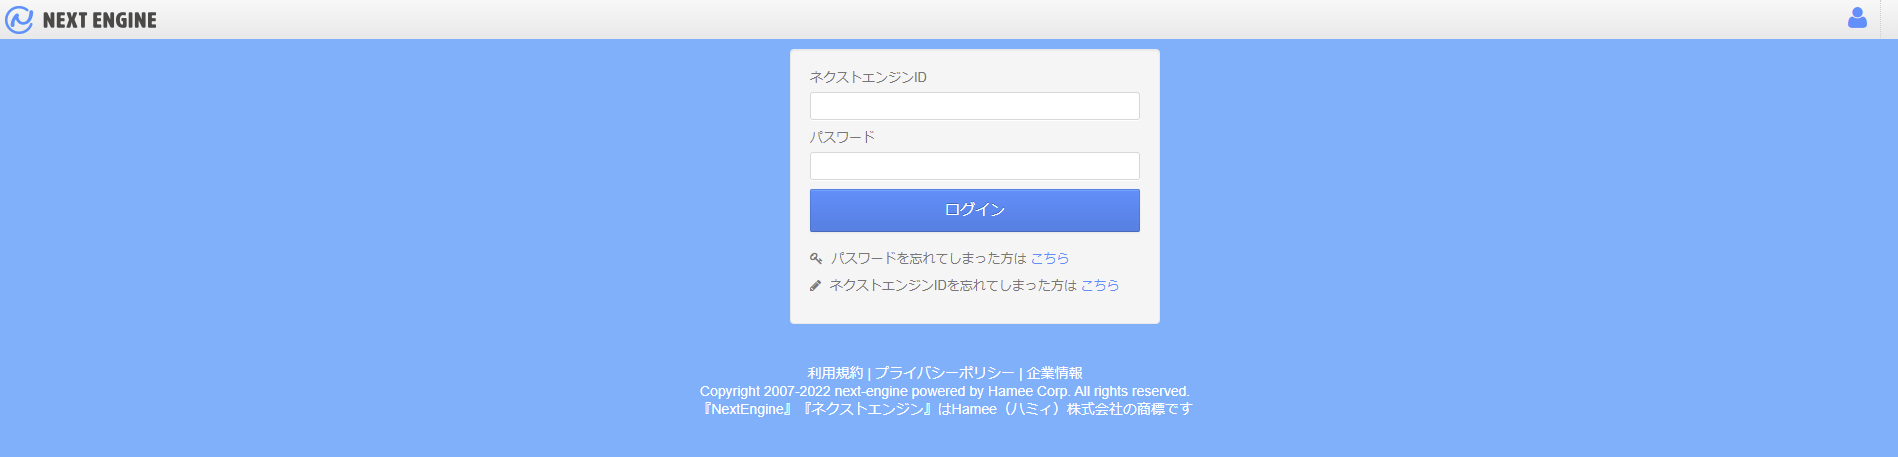
Task: Focus the パスワード input field
Action: click(974, 166)
